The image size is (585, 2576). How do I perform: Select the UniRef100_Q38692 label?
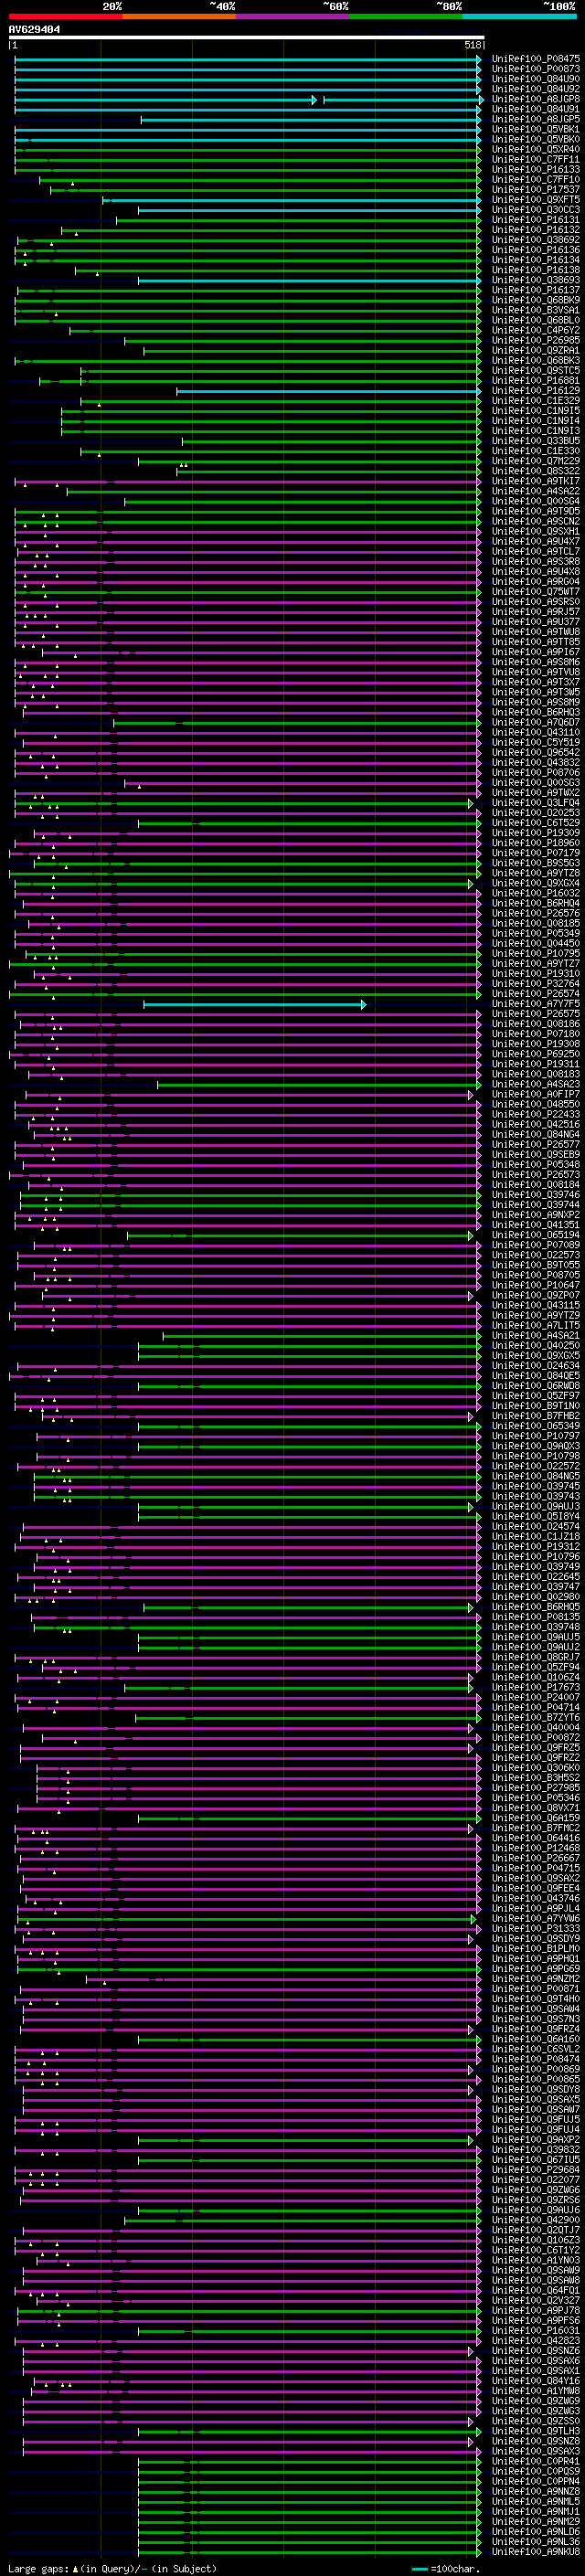(535, 240)
